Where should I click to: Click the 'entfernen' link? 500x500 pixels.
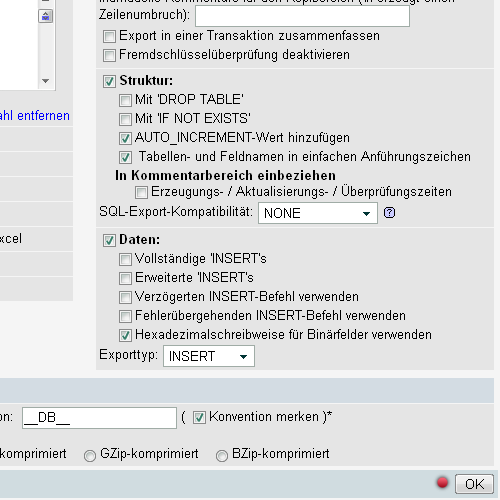pyautogui.click(x=43, y=116)
